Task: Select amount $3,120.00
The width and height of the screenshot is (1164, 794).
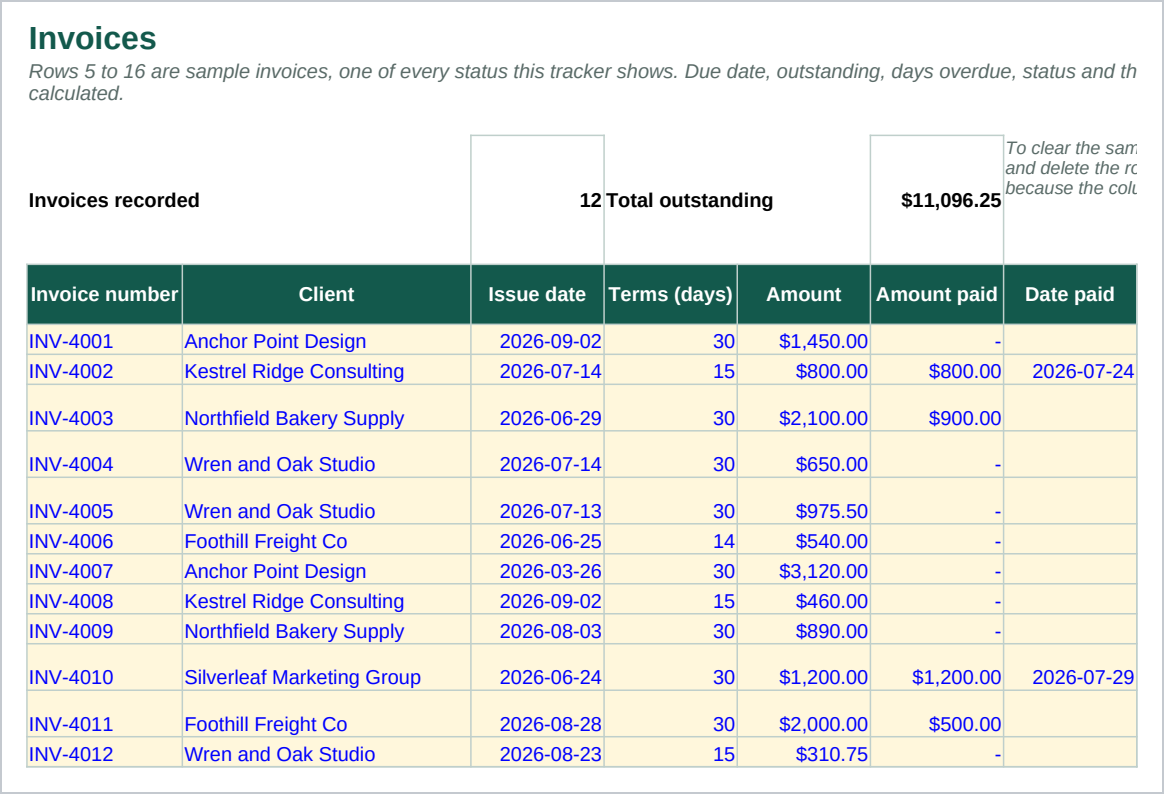Action: click(x=804, y=570)
